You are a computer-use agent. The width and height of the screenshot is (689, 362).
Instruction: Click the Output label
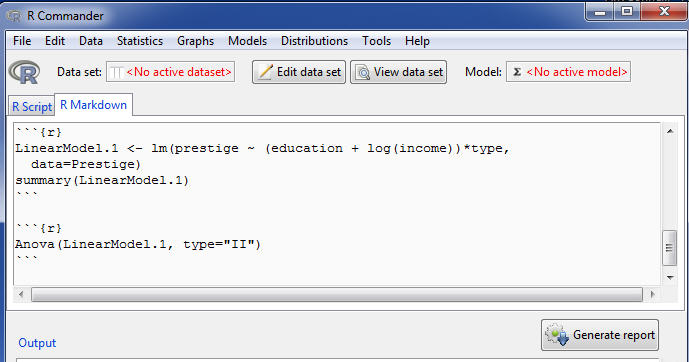click(x=37, y=343)
